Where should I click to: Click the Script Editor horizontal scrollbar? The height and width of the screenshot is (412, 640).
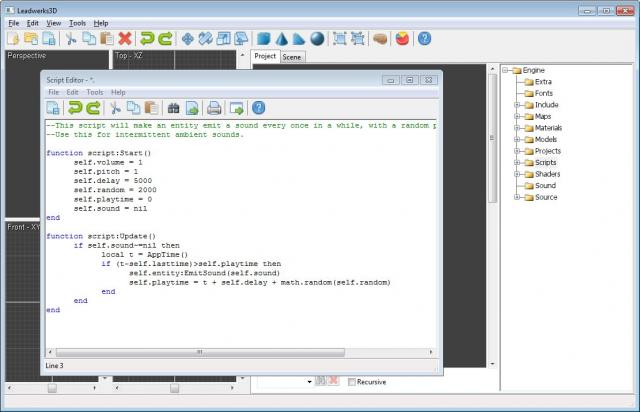click(200, 352)
